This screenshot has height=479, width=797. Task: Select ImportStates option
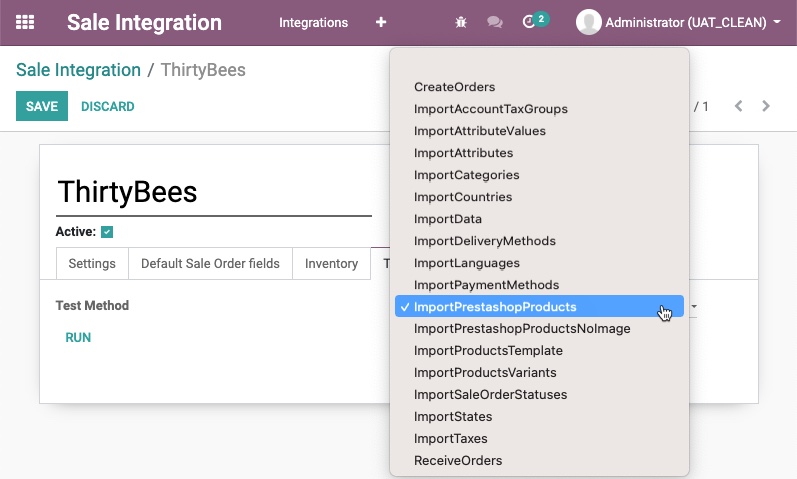pyautogui.click(x=539, y=416)
